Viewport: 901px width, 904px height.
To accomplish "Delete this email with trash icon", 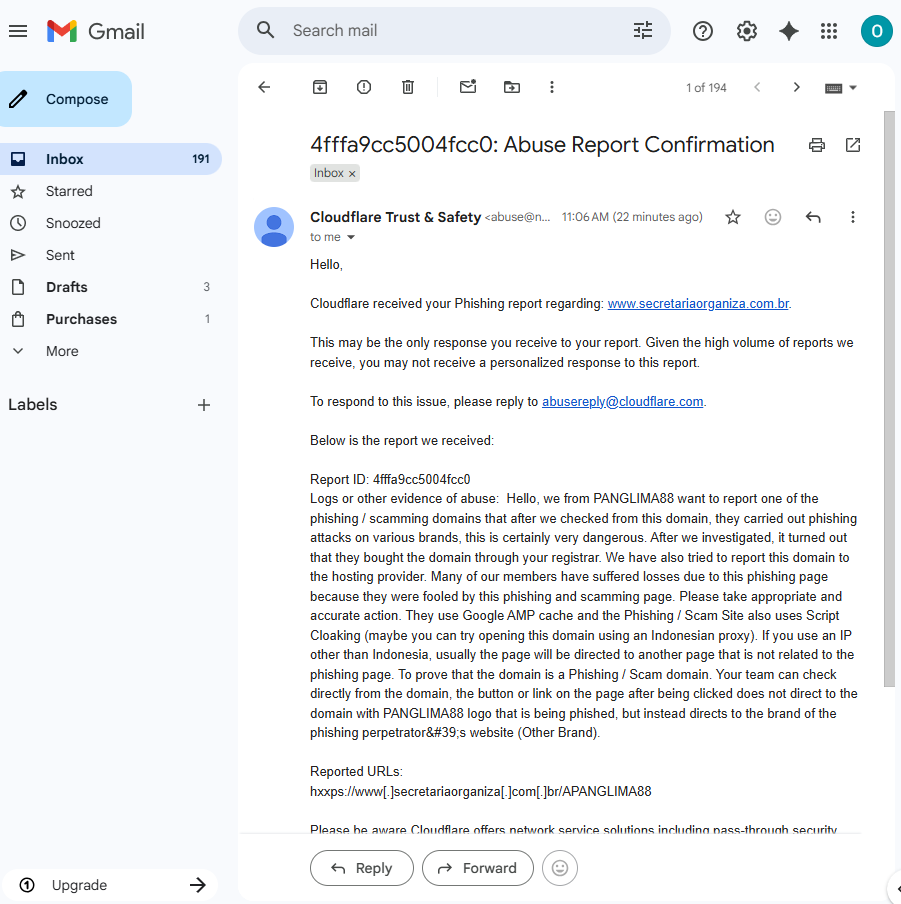I will click(408, 87).
